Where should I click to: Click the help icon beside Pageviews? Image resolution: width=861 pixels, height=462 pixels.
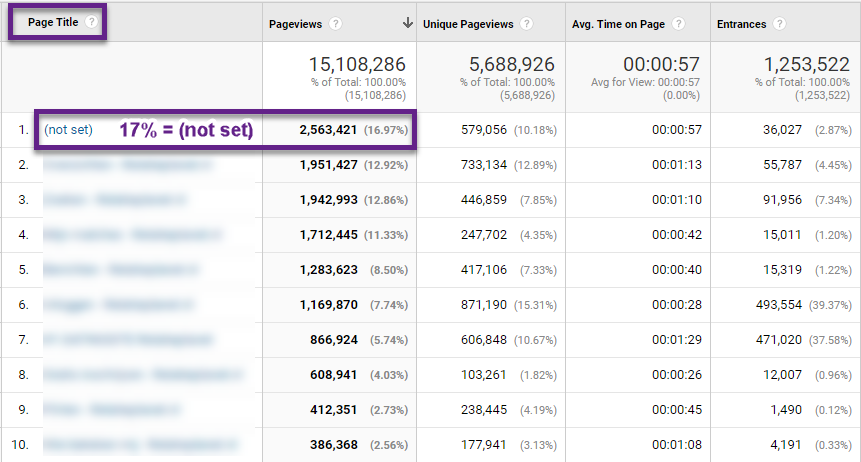click(335, 24)
